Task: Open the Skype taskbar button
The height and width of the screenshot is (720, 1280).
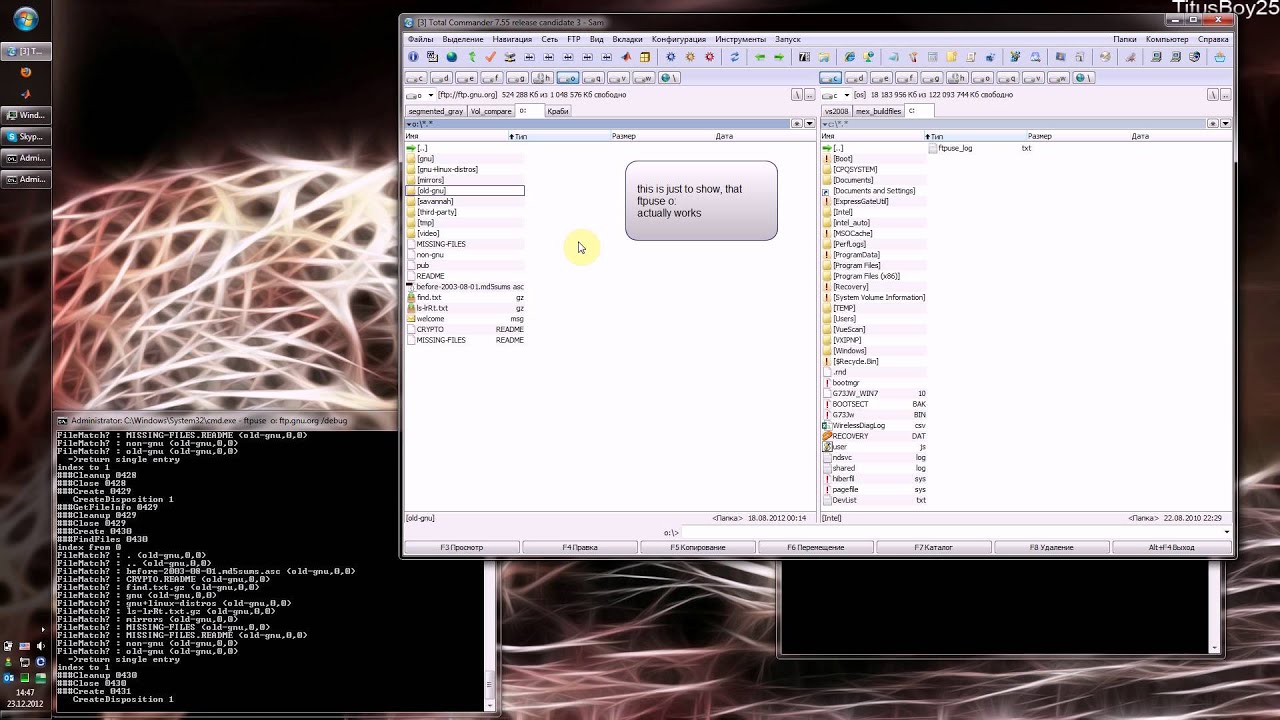Action: (27, 137)
